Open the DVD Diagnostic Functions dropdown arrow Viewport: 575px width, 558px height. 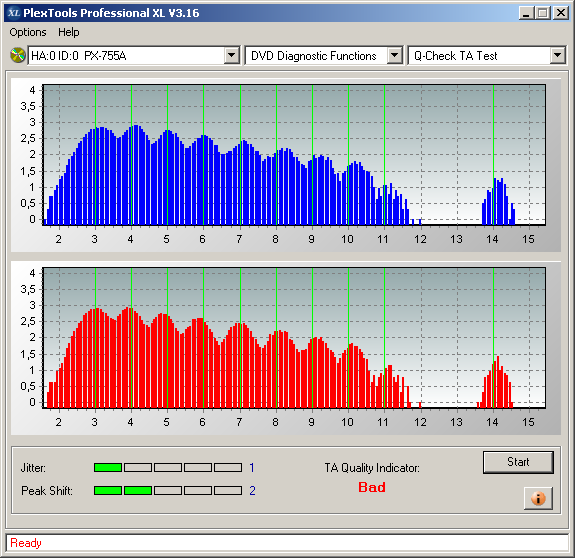(x=395, y=56)
